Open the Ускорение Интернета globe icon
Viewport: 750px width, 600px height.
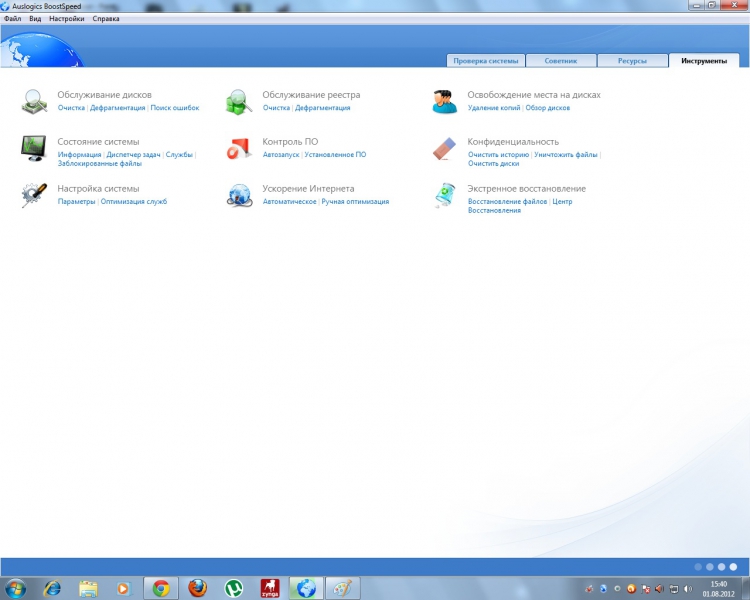coord(238,195)
